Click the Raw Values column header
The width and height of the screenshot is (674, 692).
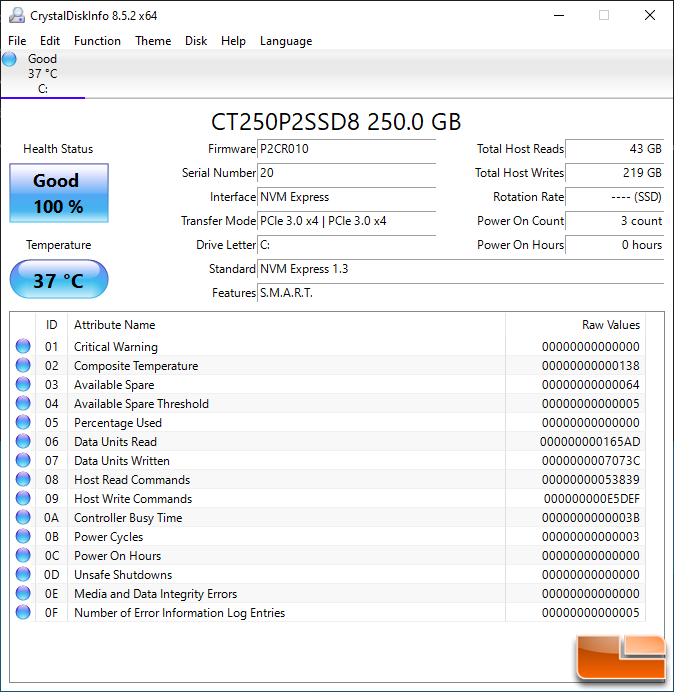tap(575, 325)
